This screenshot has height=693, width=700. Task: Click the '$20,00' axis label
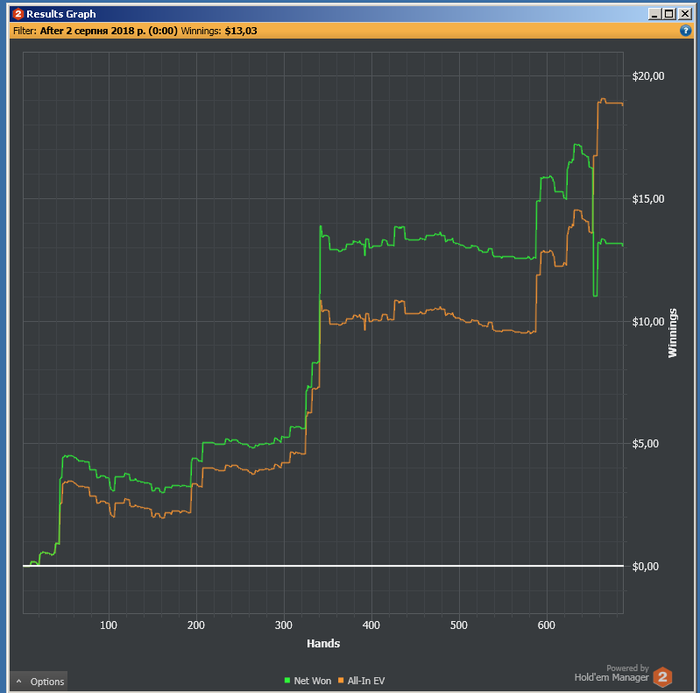click(x=648, y=76)
